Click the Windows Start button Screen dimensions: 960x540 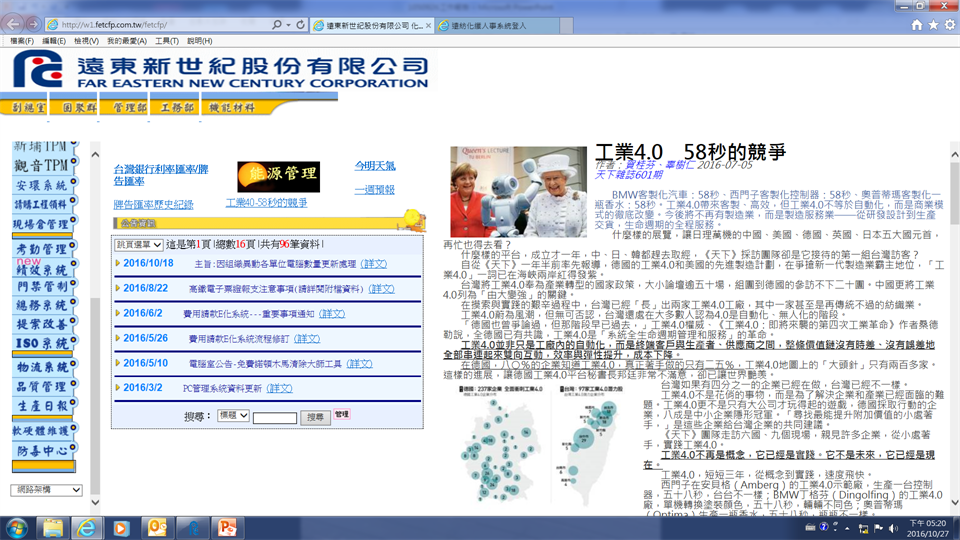coord(19,526)
